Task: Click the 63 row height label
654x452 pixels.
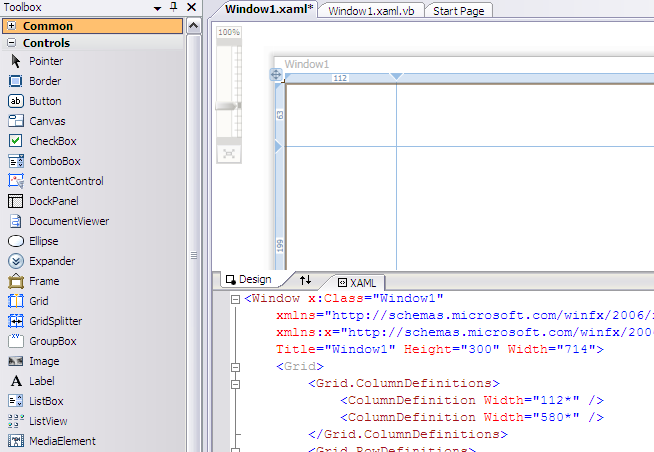Action: pos(280,115)
